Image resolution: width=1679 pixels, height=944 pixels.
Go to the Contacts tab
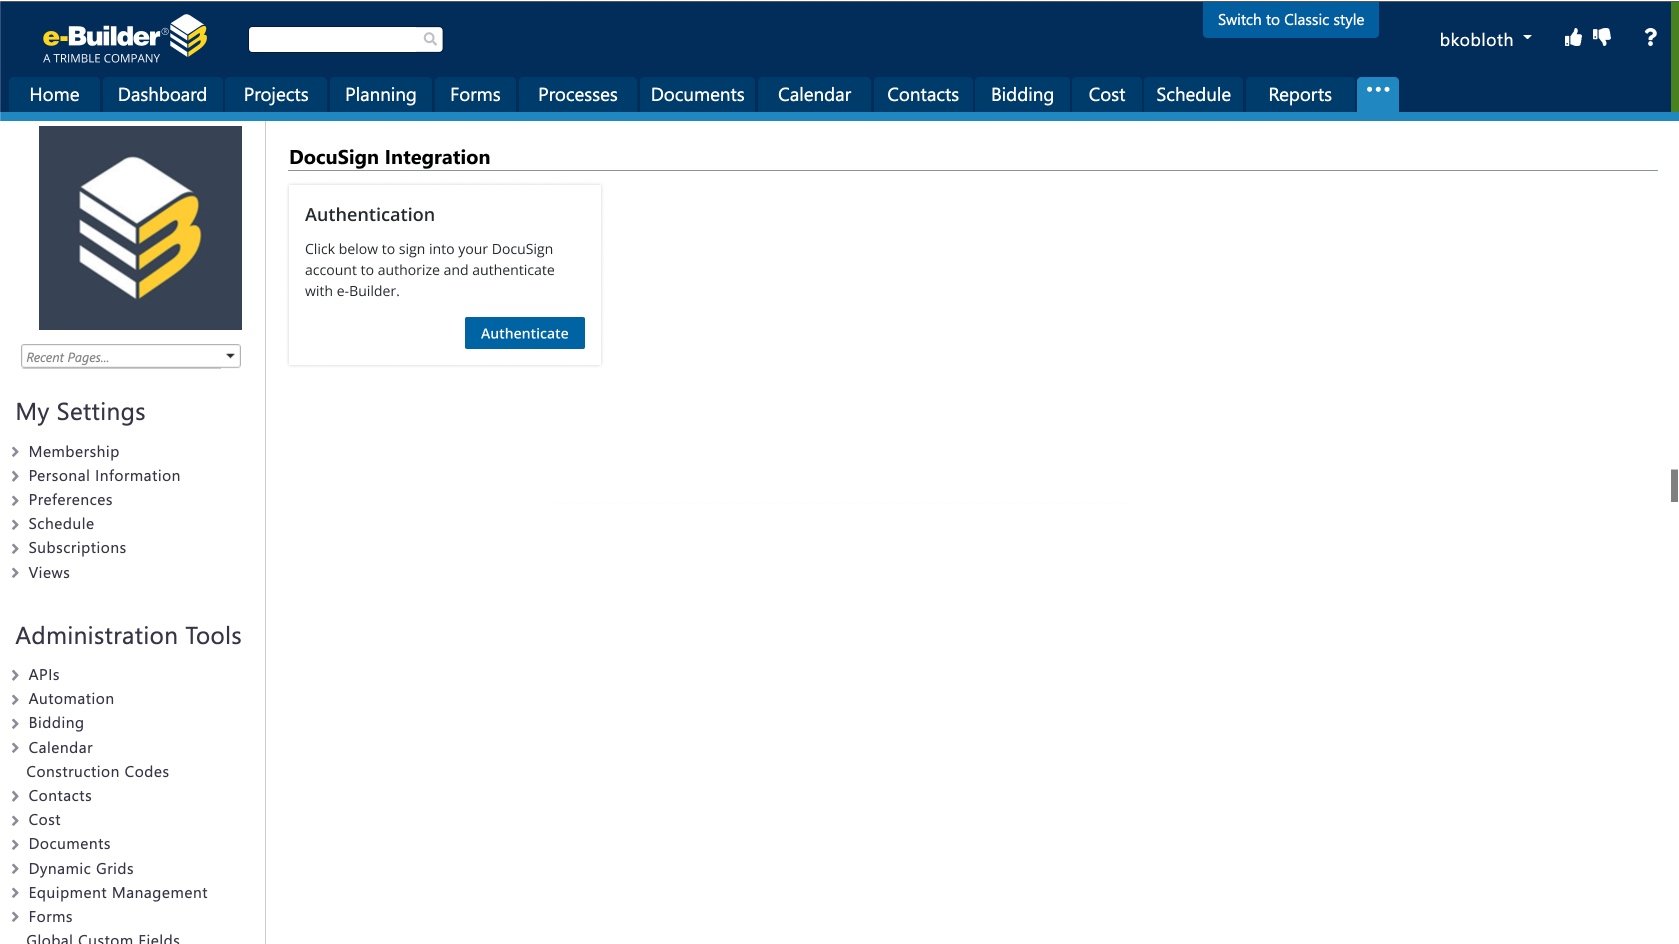coord(922,95)
